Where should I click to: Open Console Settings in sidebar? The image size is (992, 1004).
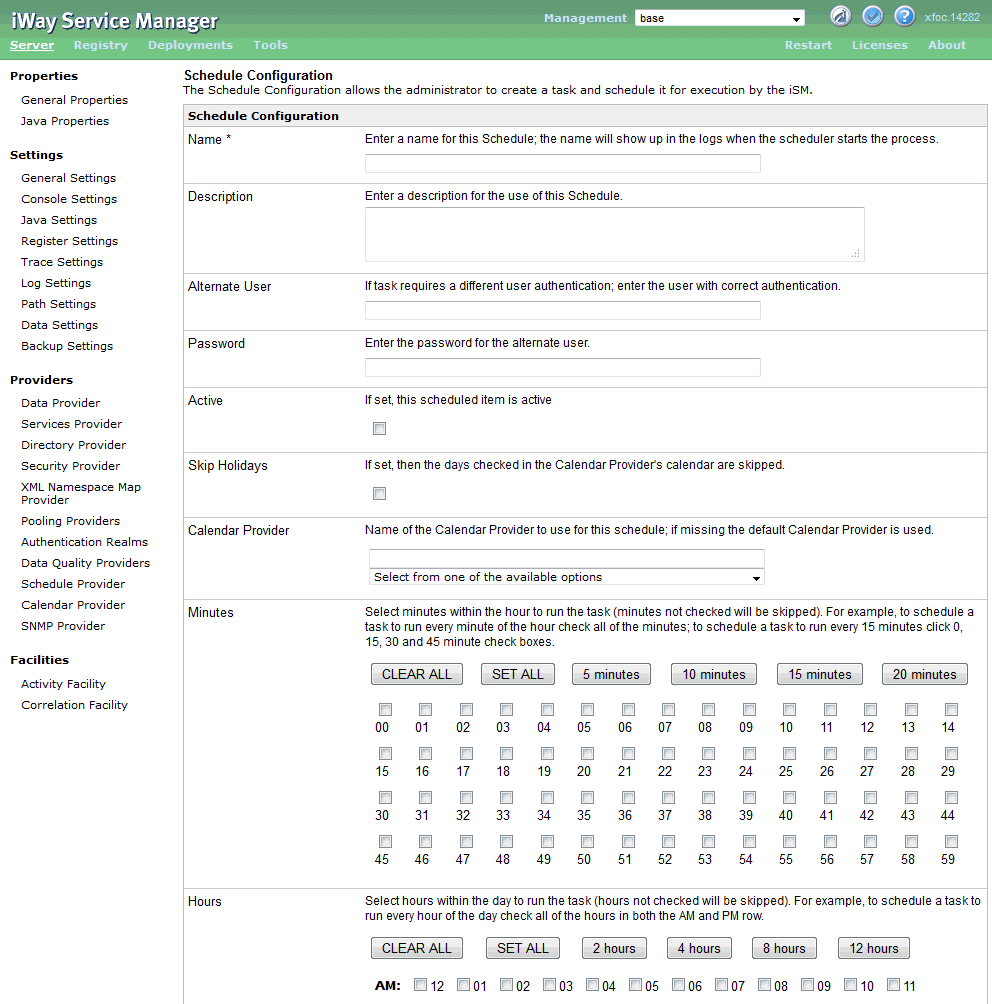coord(69,199)
